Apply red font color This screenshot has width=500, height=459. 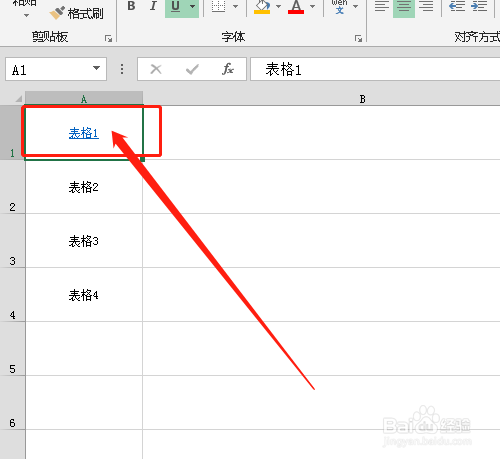point(296,7)
